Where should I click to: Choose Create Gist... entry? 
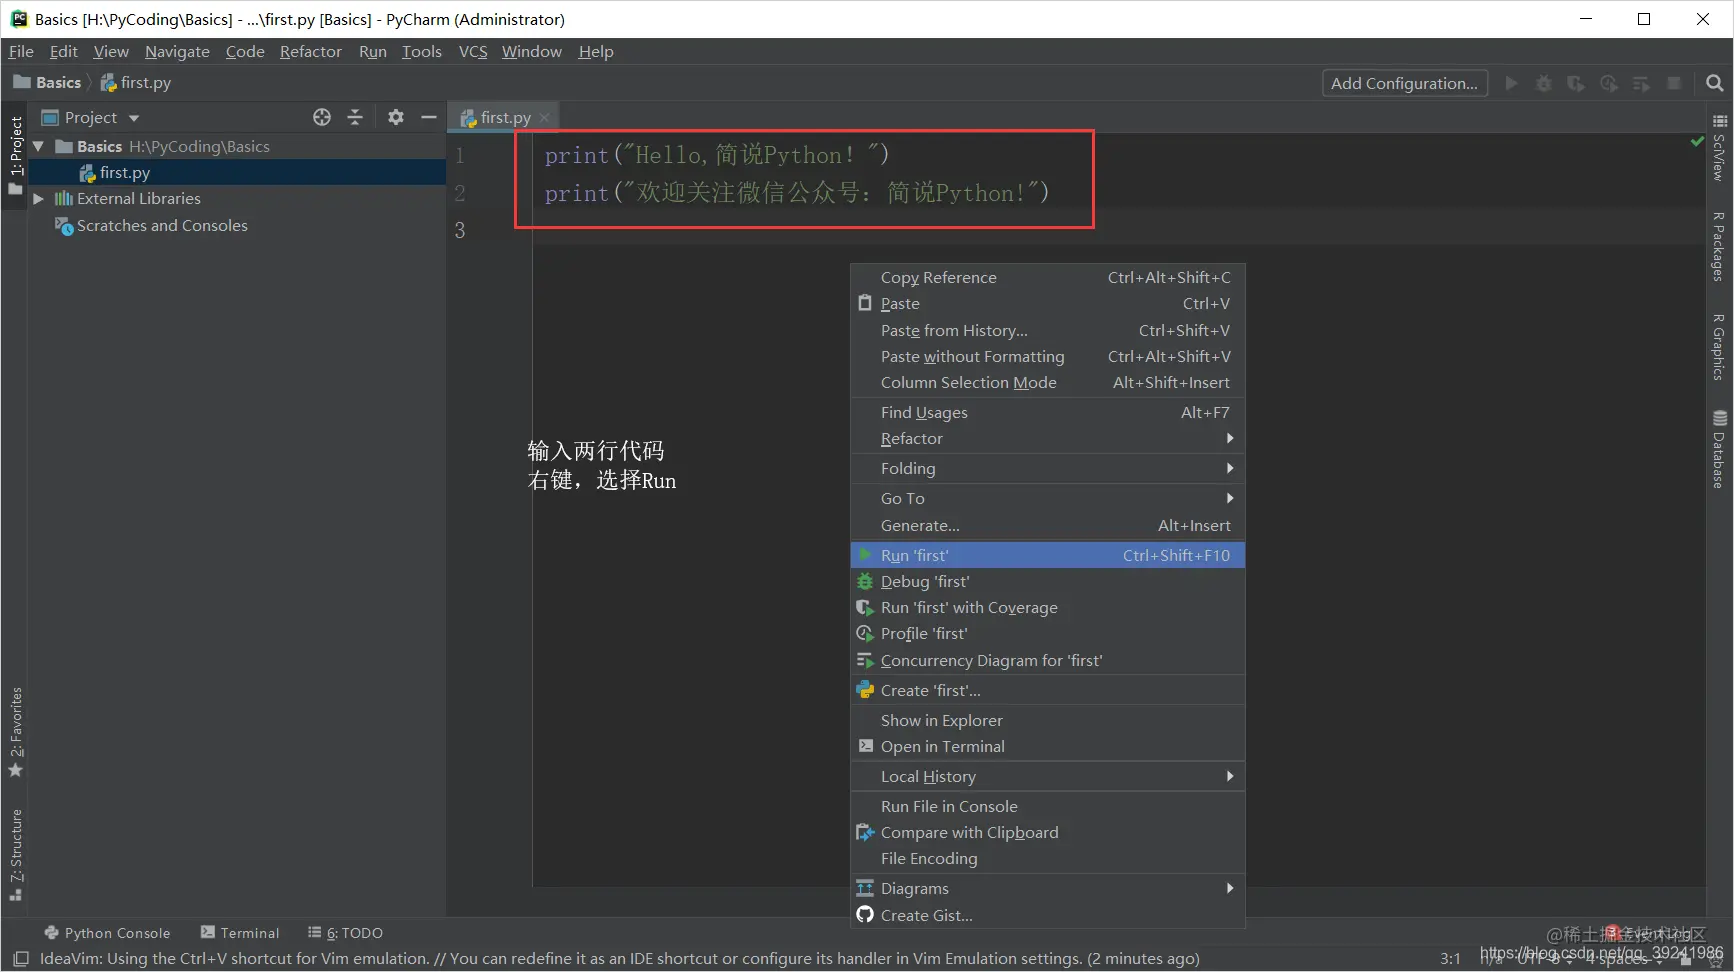pos(1048,916)
